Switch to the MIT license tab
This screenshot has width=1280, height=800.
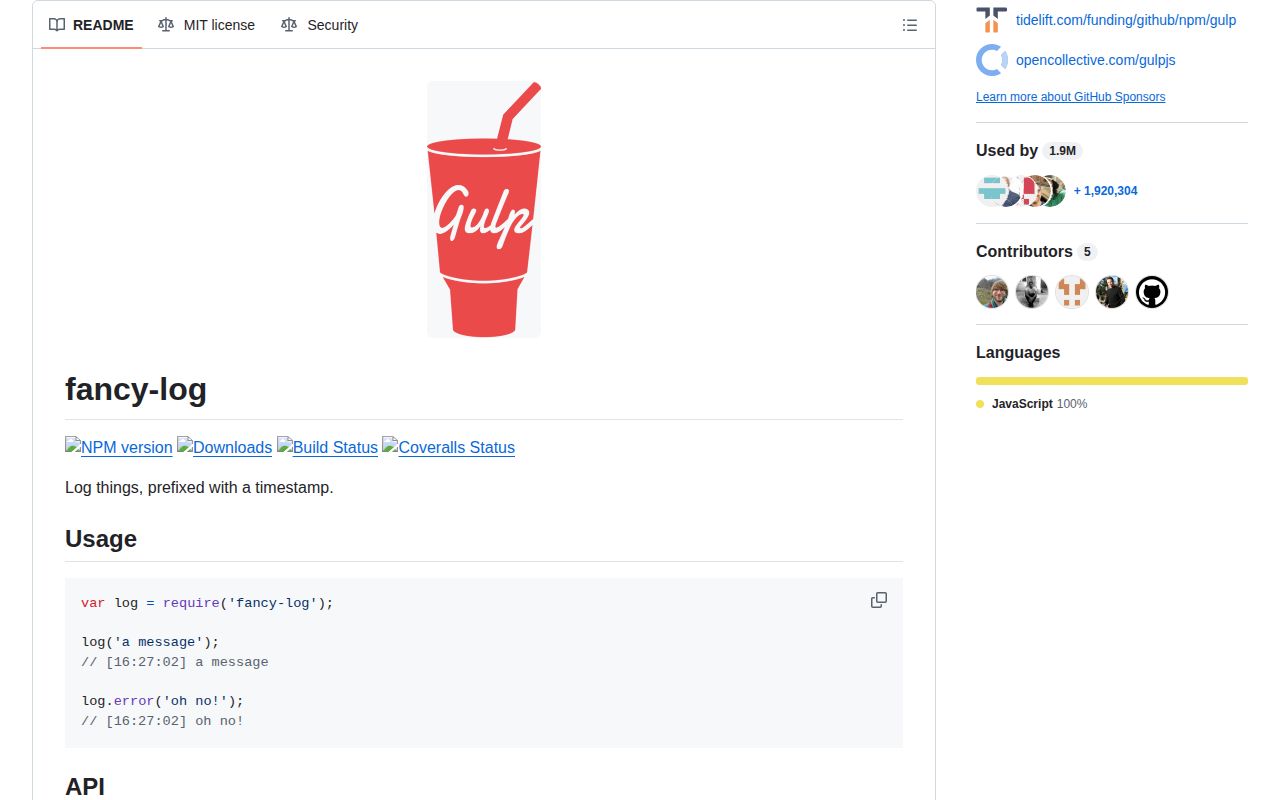(x=206, y=25)
